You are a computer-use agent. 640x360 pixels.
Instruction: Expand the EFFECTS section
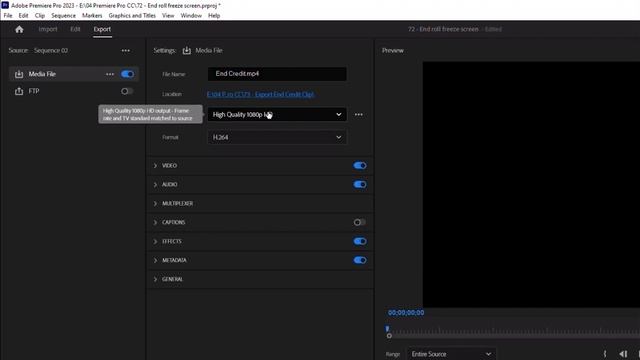(x=155, y=241)
